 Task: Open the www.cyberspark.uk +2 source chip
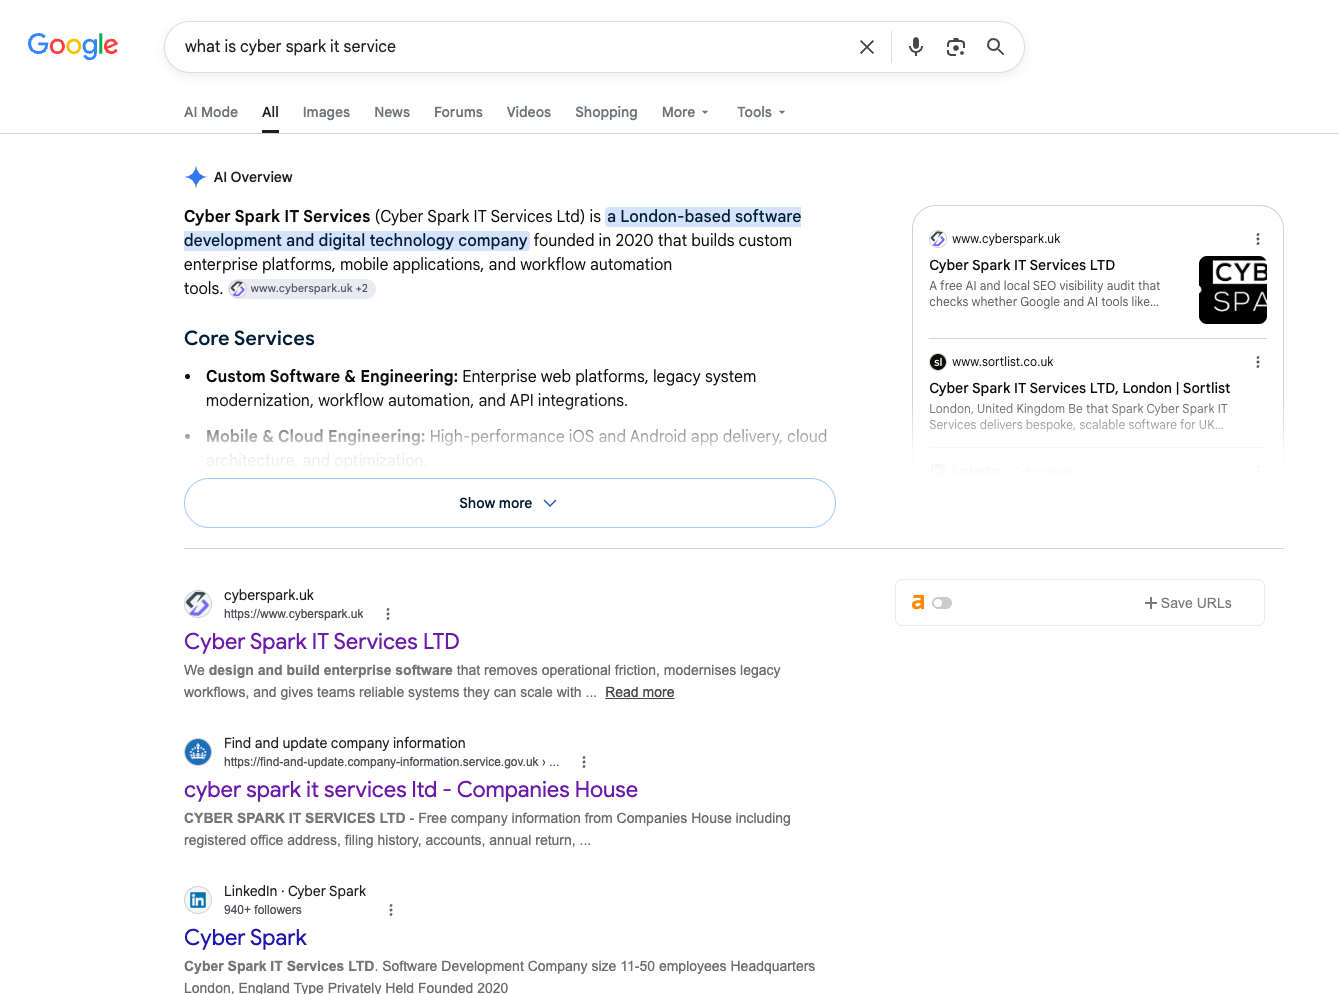pos(301,288)
